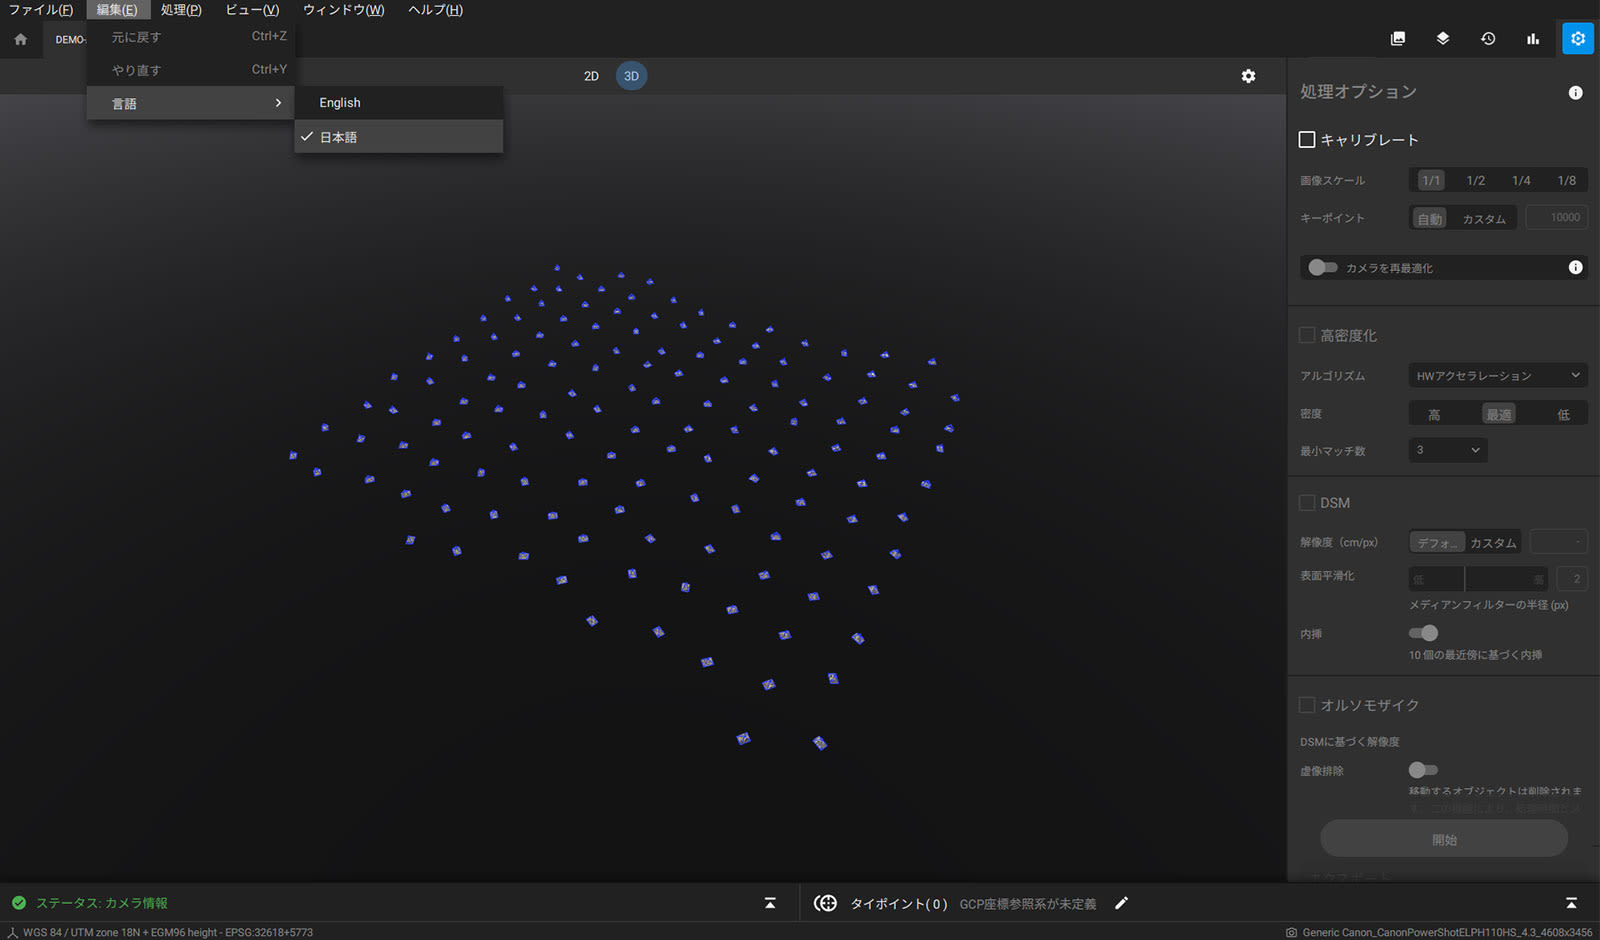This screenshot has width=1600, height=940.
Task: Select the 1/2 image scale option
Action: click(x=1476, y=180)
